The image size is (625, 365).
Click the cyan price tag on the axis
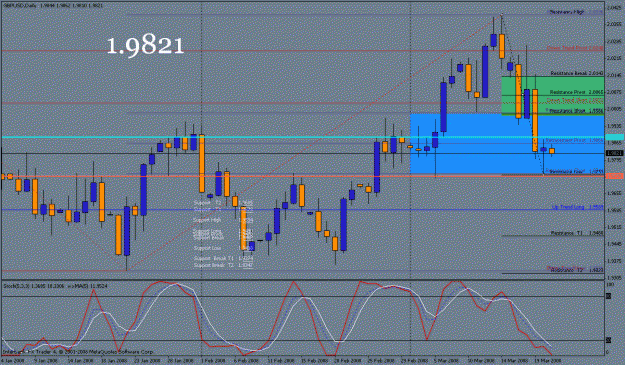pyautogui.click(x=614, y=137)
